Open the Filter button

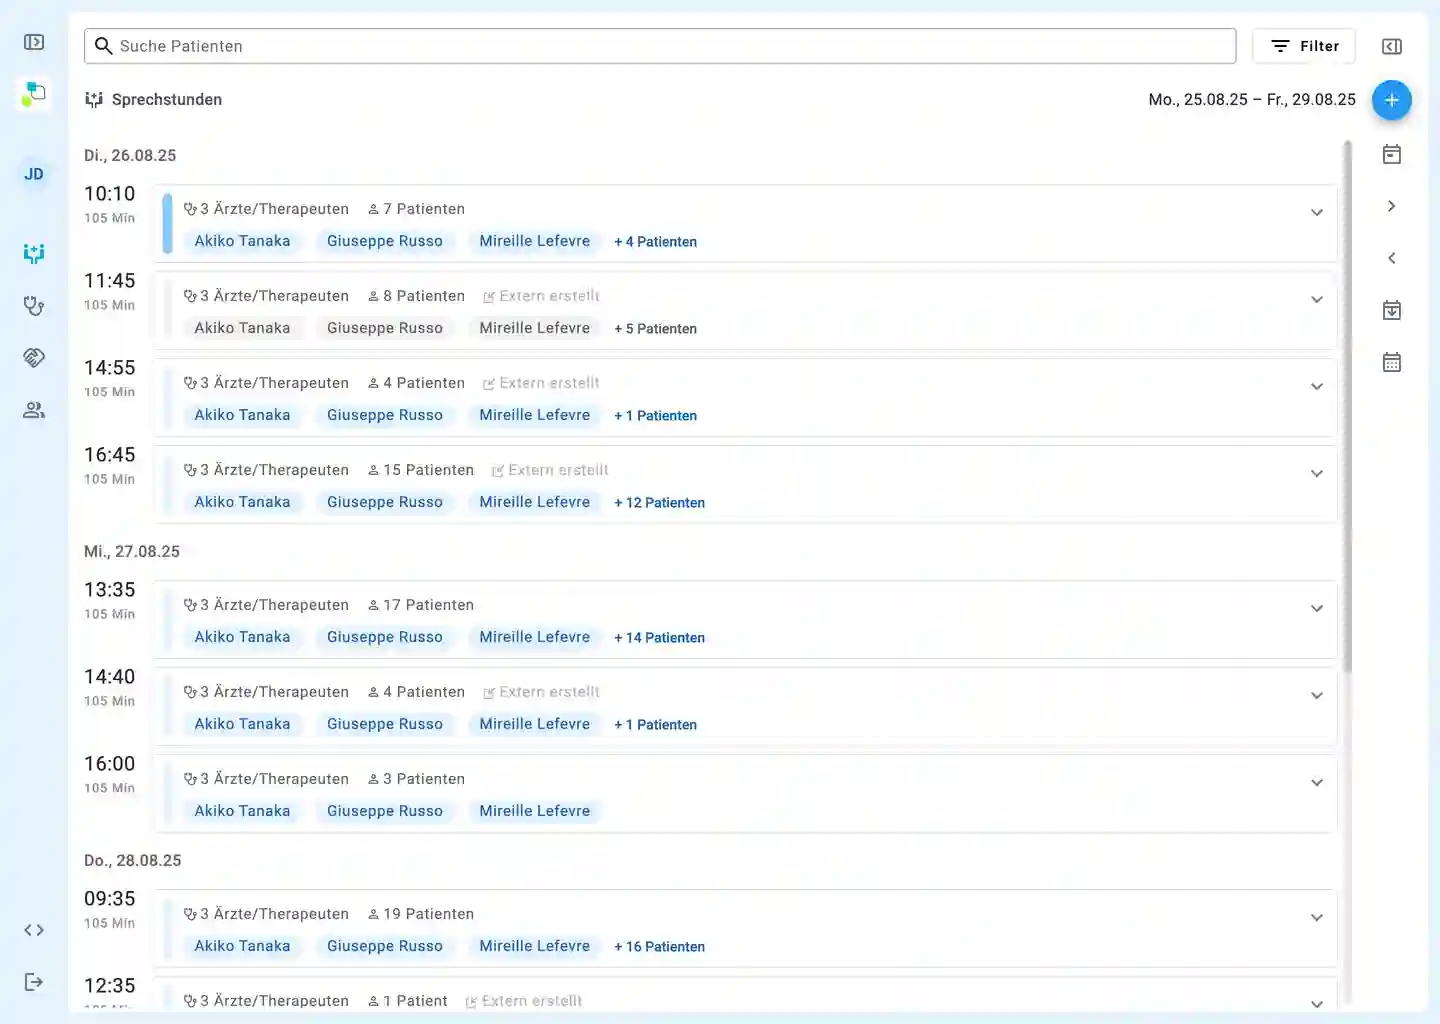point(1304,46)
